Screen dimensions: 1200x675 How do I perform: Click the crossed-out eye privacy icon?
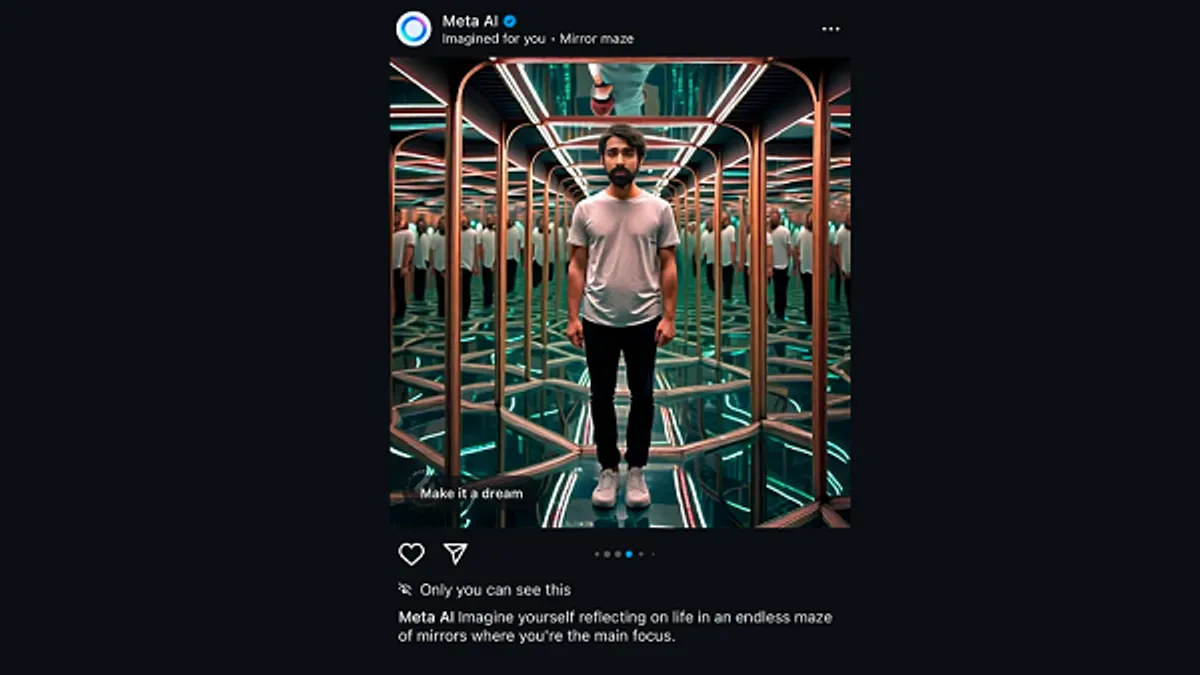click(x=405, y=590)
